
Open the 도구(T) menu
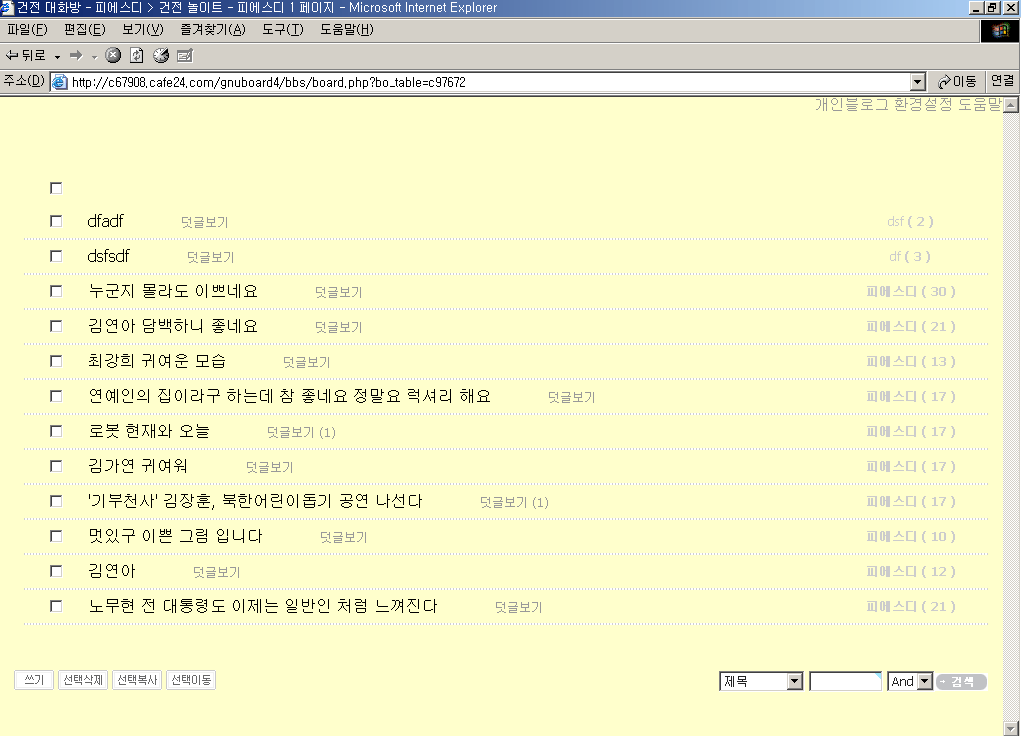[x=283, y=30]
